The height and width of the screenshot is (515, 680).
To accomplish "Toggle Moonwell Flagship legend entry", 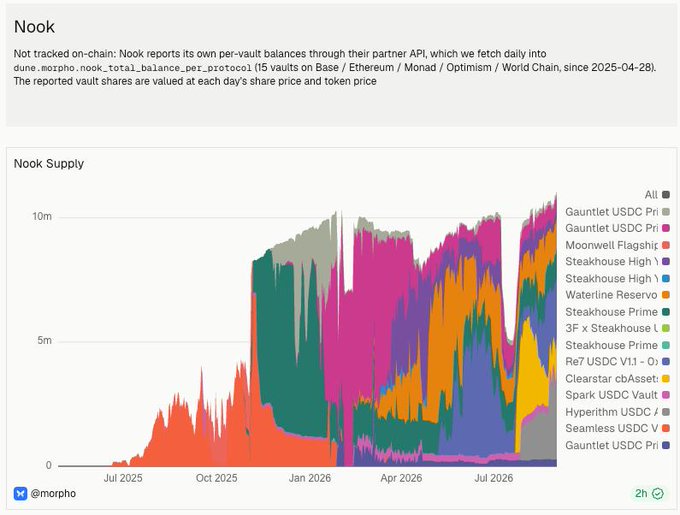I will pos(617,245).
